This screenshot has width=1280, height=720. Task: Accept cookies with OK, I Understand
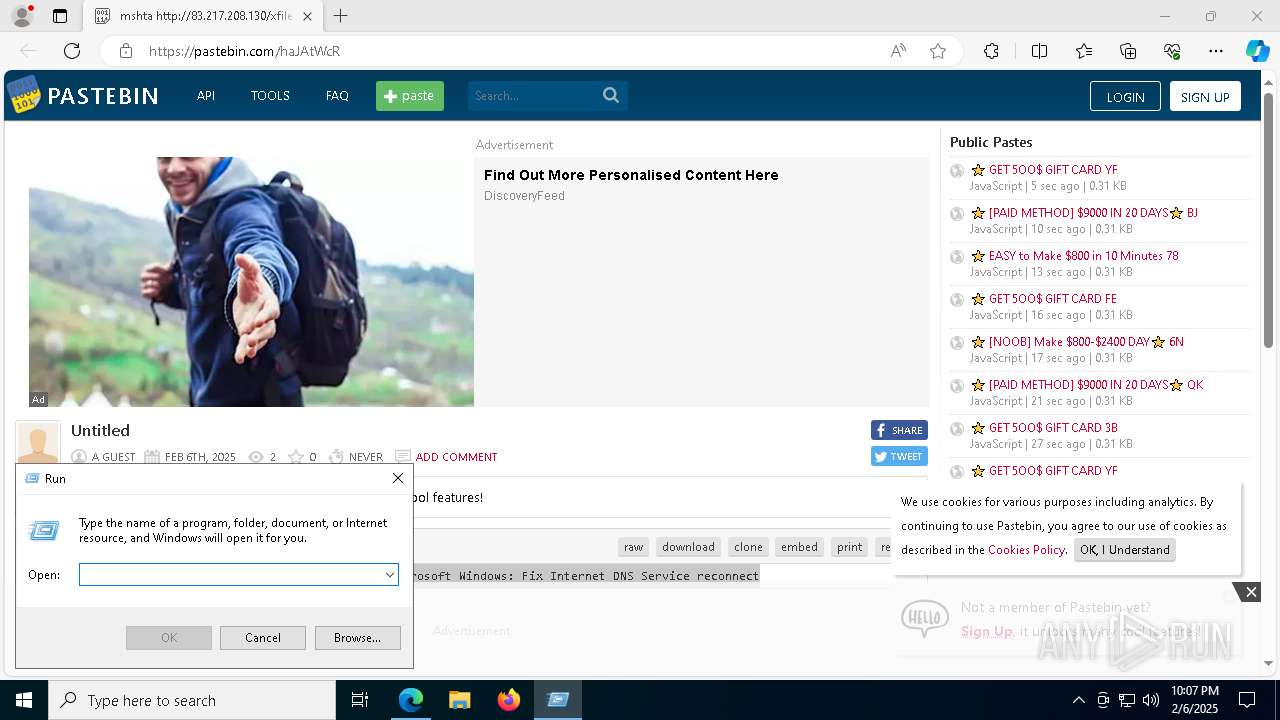[x=1124, y=550]
